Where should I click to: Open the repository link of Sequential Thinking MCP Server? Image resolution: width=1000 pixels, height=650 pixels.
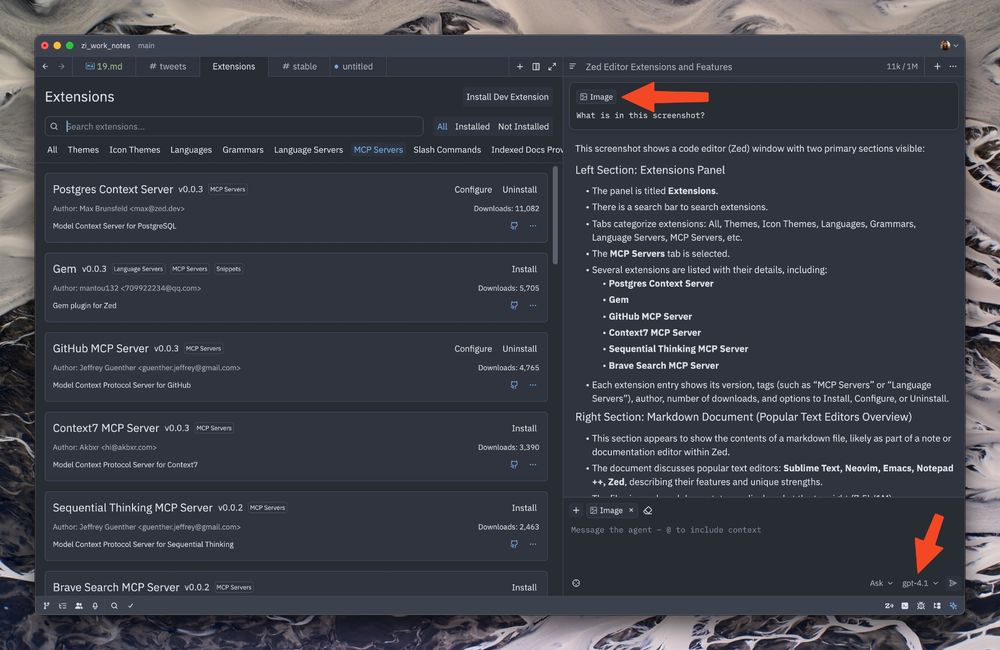(x=514, y=544)
